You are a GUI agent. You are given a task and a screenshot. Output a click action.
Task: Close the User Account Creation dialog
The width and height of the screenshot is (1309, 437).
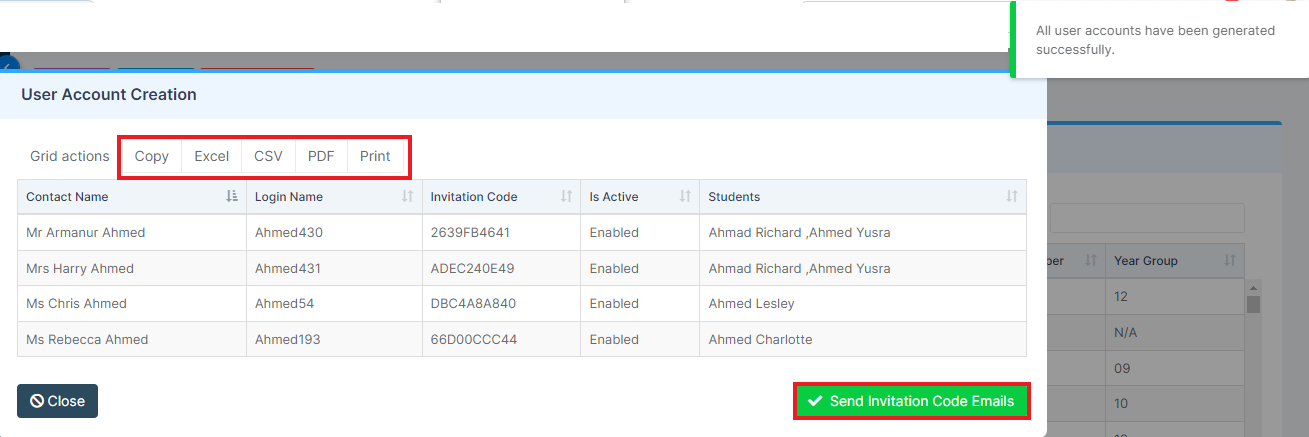click(57, 401)
